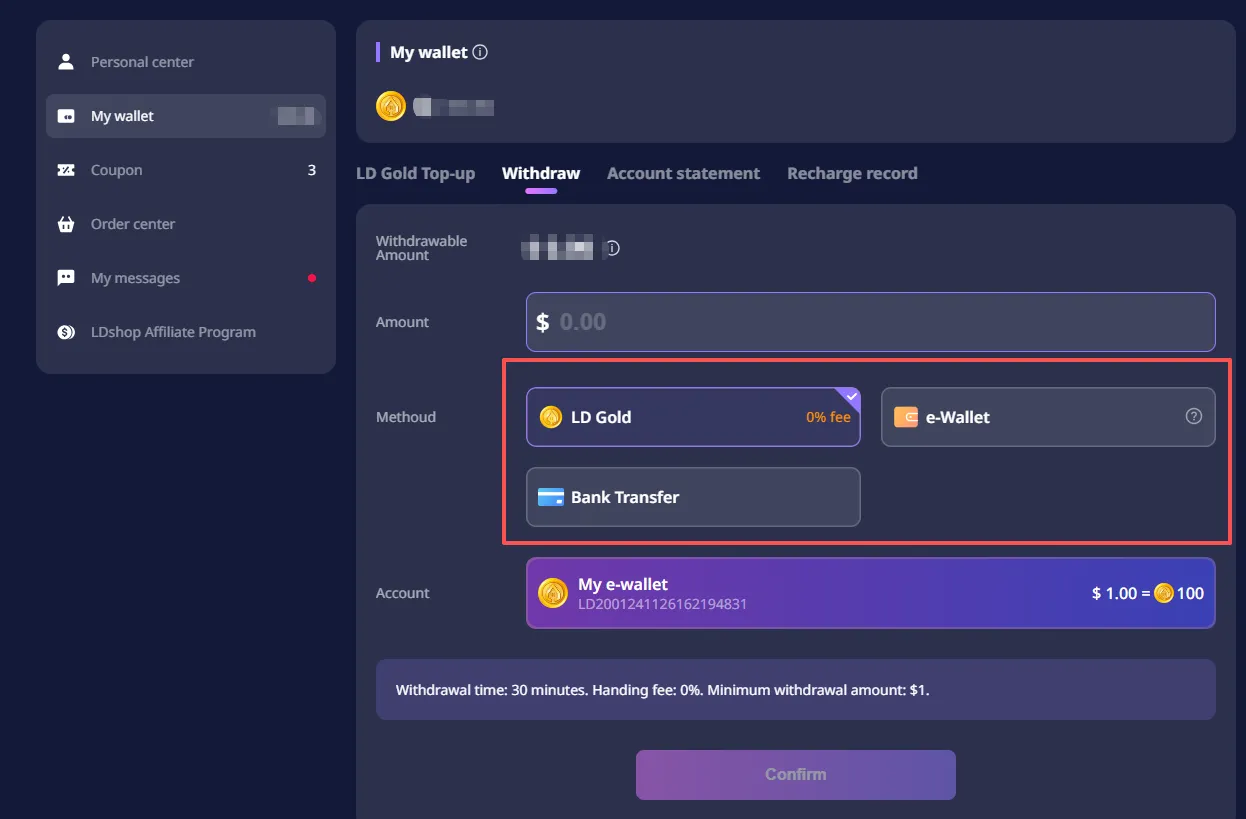Click the My e-wallet account card
This screenshot has width=1246, height=819.
click(870, 593)
